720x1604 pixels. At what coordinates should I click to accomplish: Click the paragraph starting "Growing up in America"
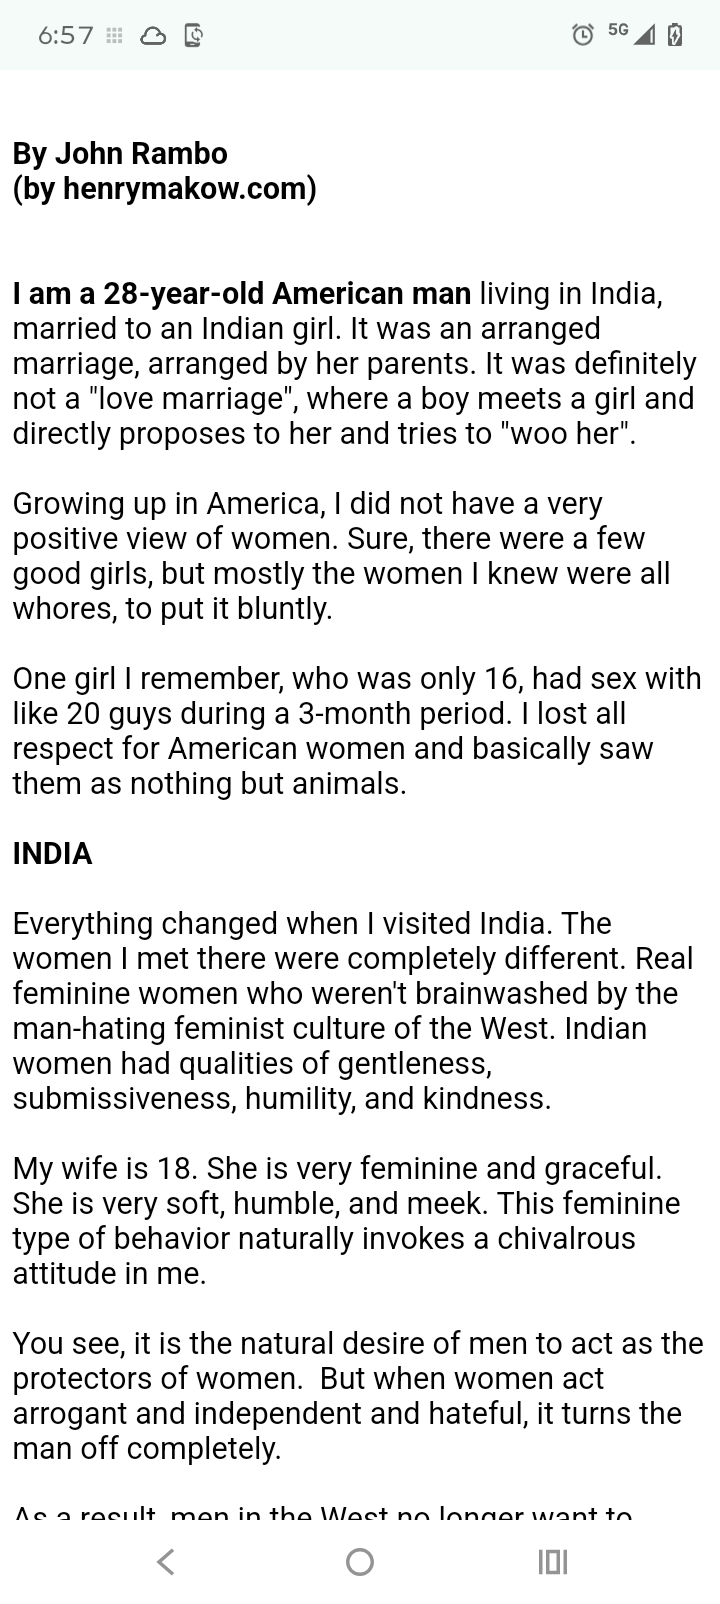[x=340, y=556]
